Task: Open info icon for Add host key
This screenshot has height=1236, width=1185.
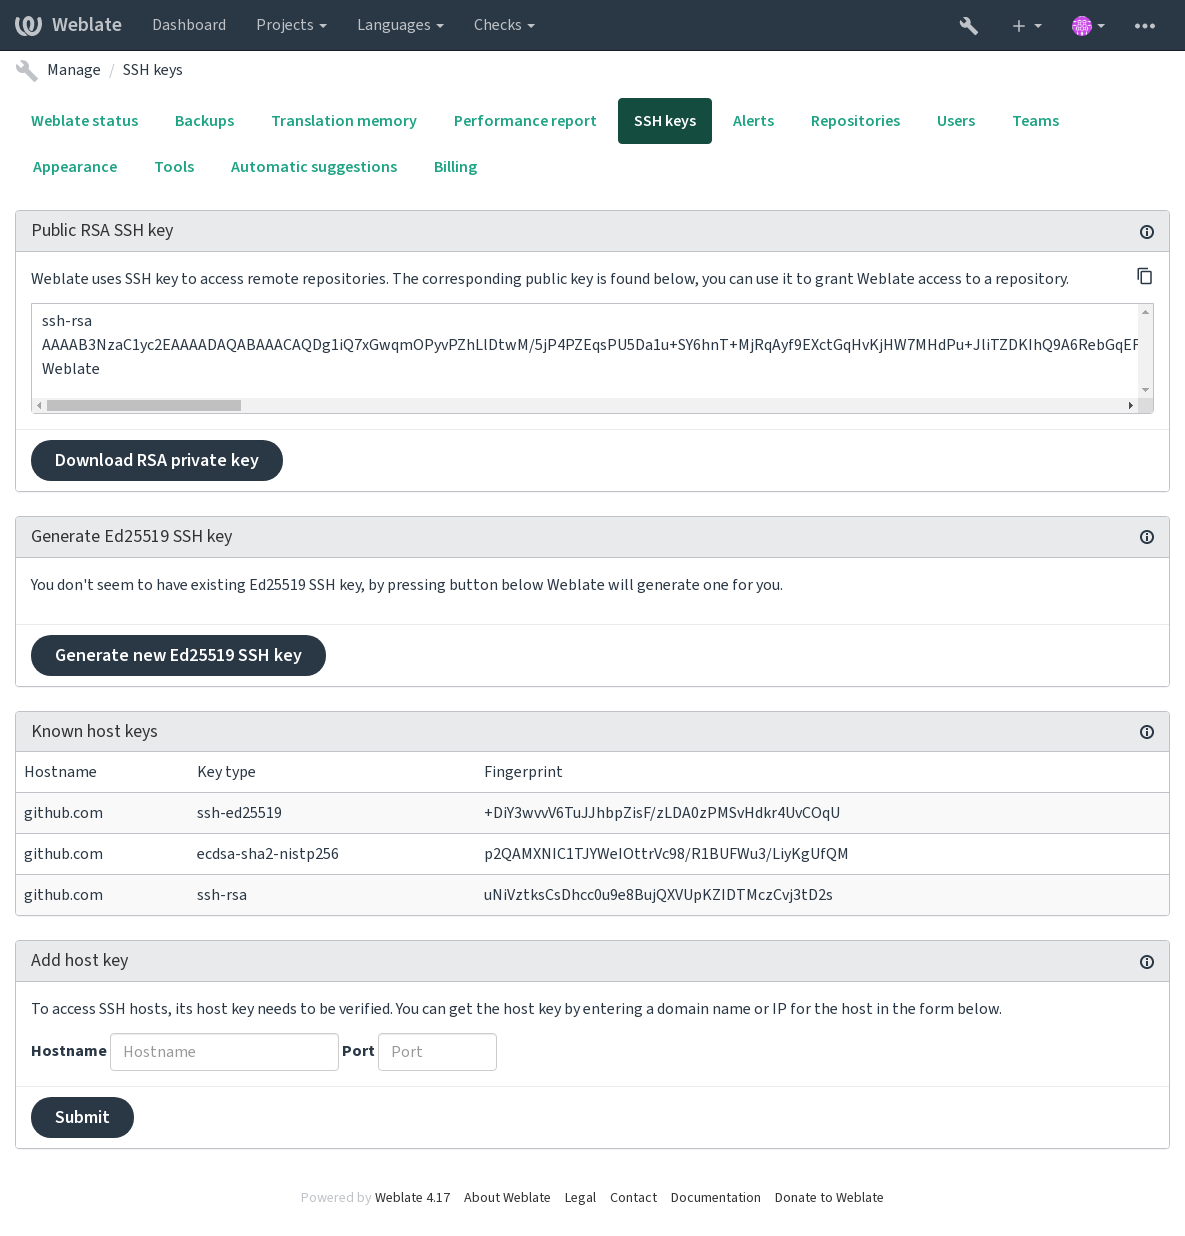Action: point(1147,962)
